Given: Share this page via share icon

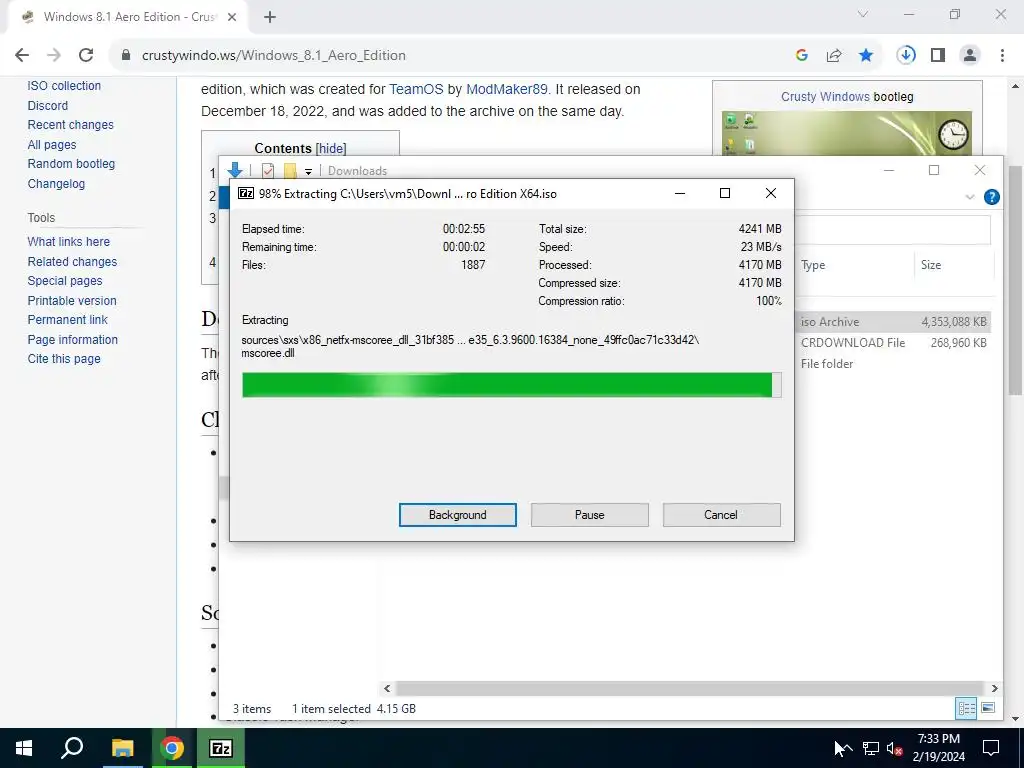Looking at the screenshot, I should coord(833,56).
